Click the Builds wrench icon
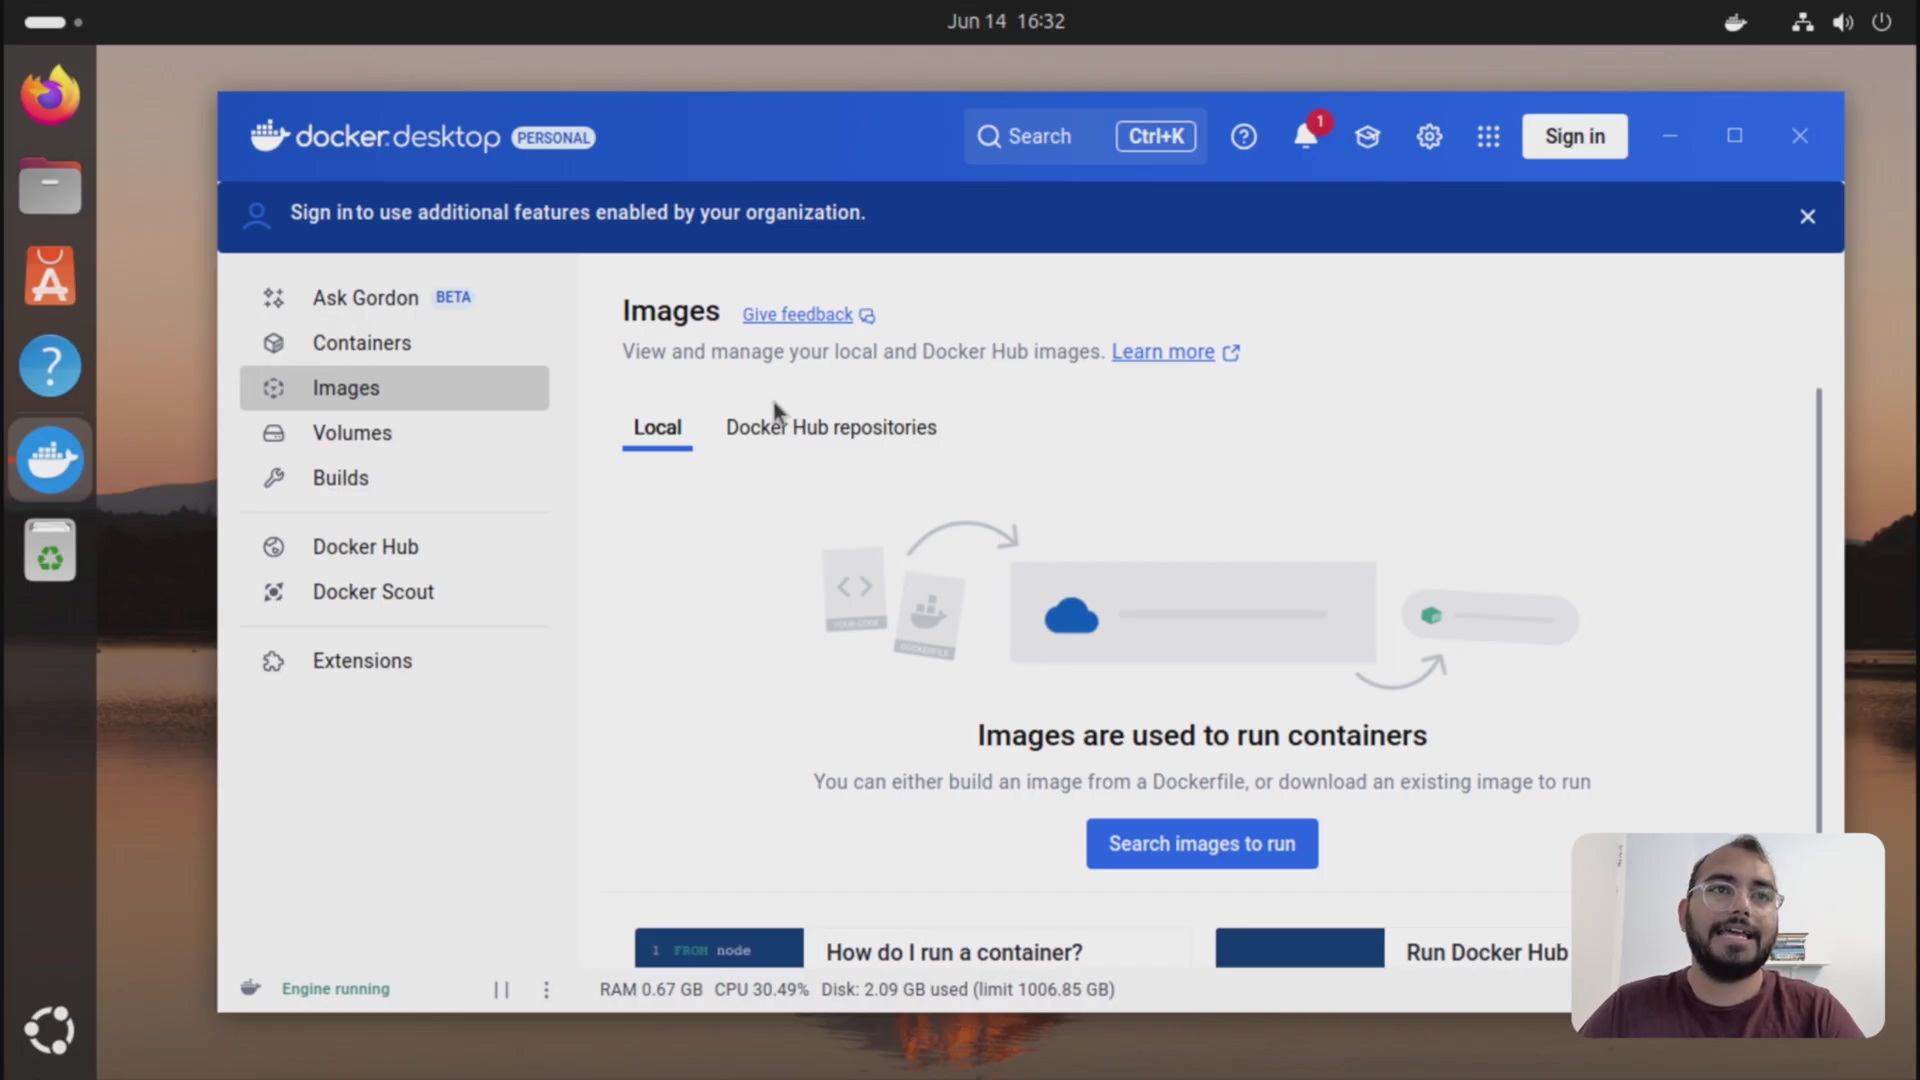 point(273,478)
